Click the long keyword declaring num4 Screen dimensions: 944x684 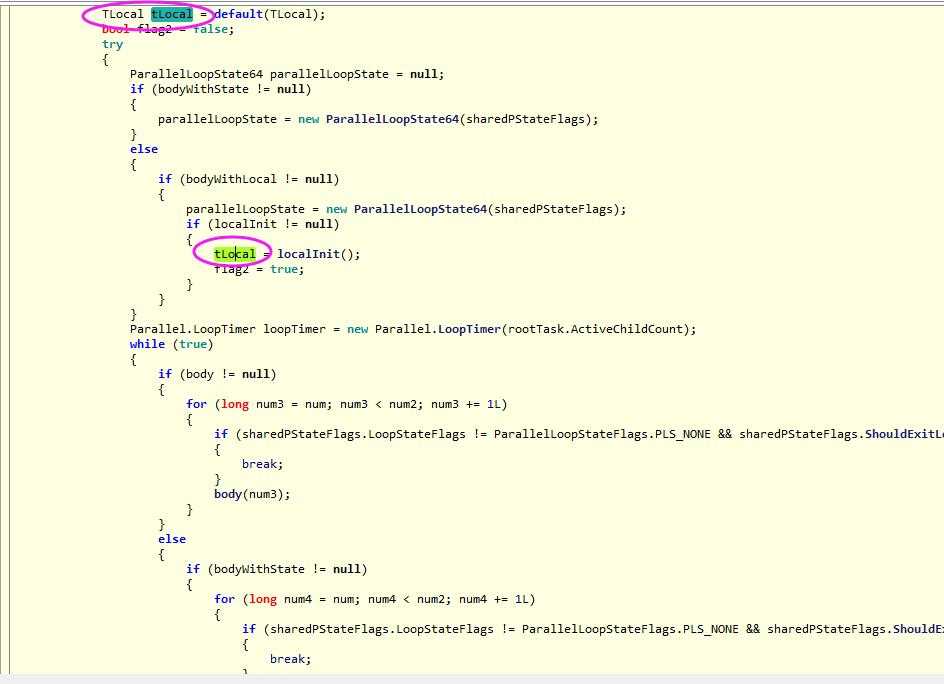tap(263, 599)
